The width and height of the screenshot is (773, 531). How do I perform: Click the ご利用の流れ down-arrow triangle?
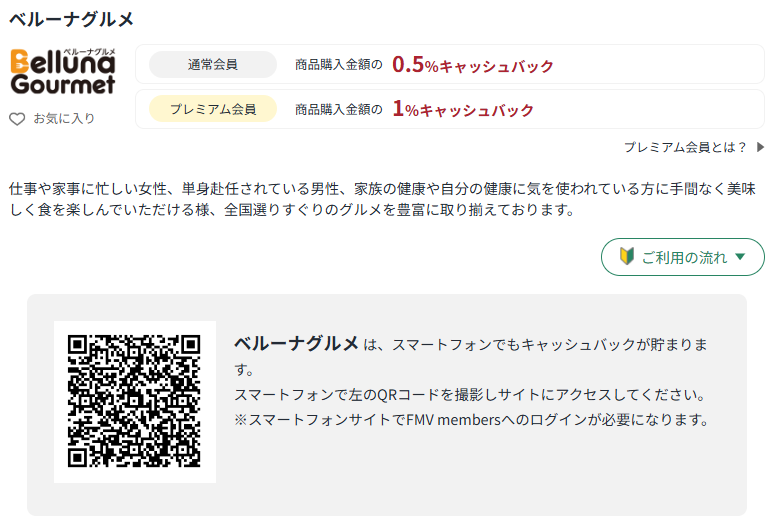tap(739, 256)
